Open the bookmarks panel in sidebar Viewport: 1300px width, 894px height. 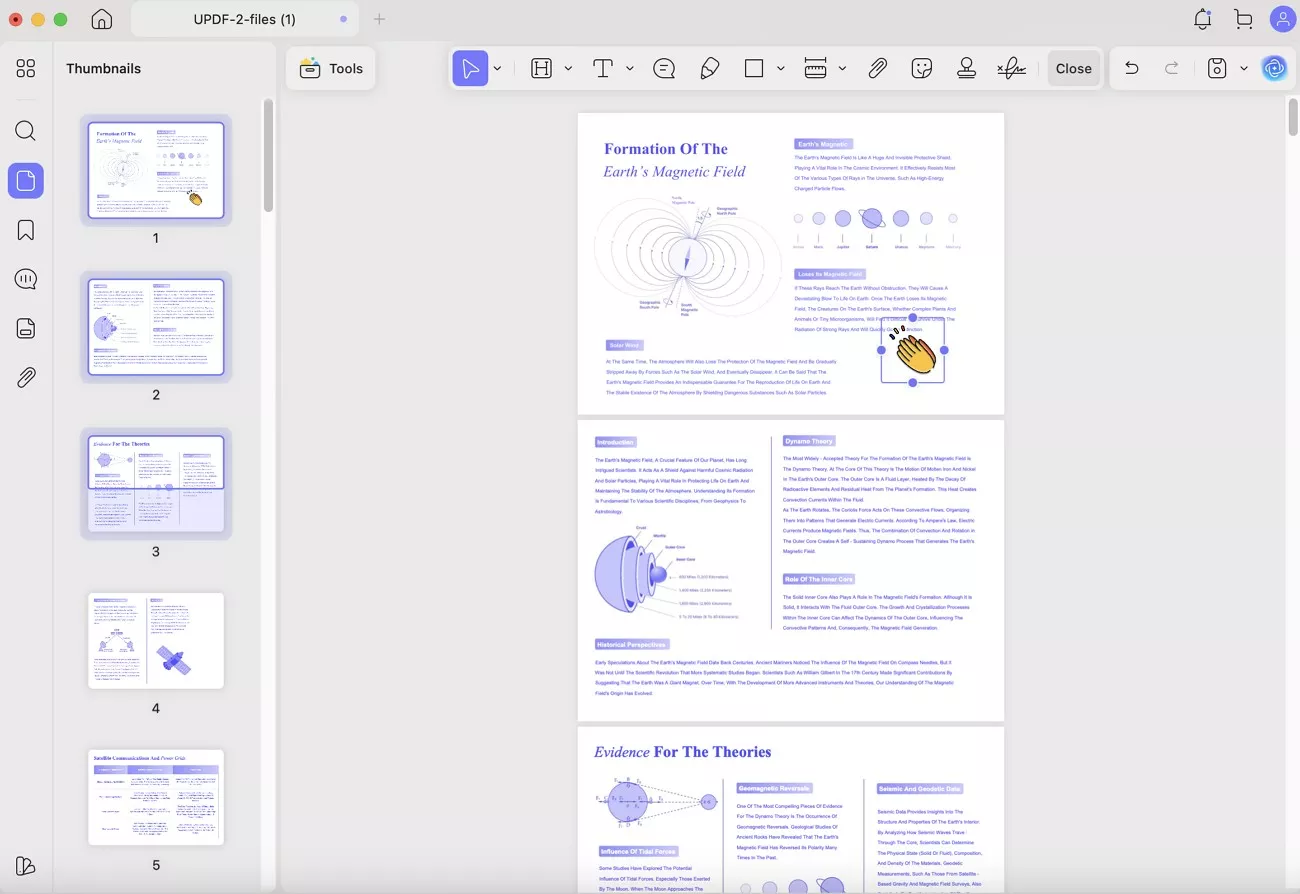click(26, 230)
